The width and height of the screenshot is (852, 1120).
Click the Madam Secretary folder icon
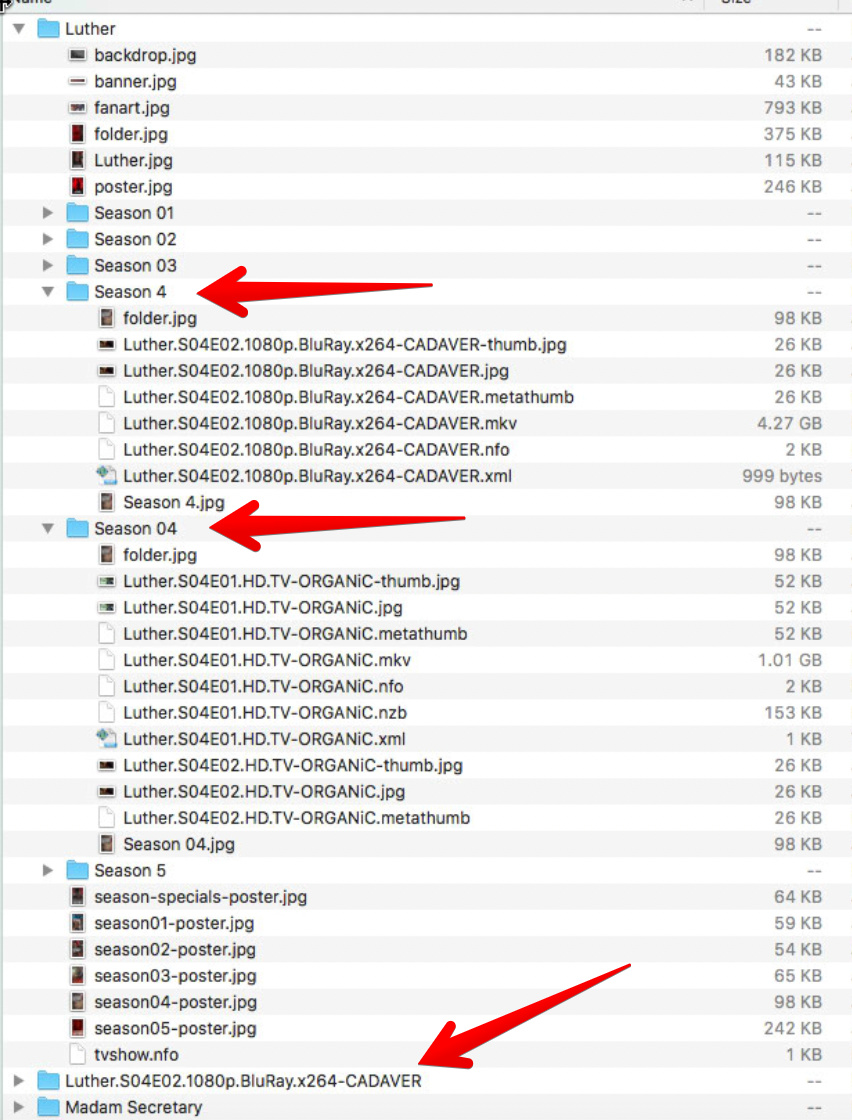pyautogui.click(x=48, y=1107)
